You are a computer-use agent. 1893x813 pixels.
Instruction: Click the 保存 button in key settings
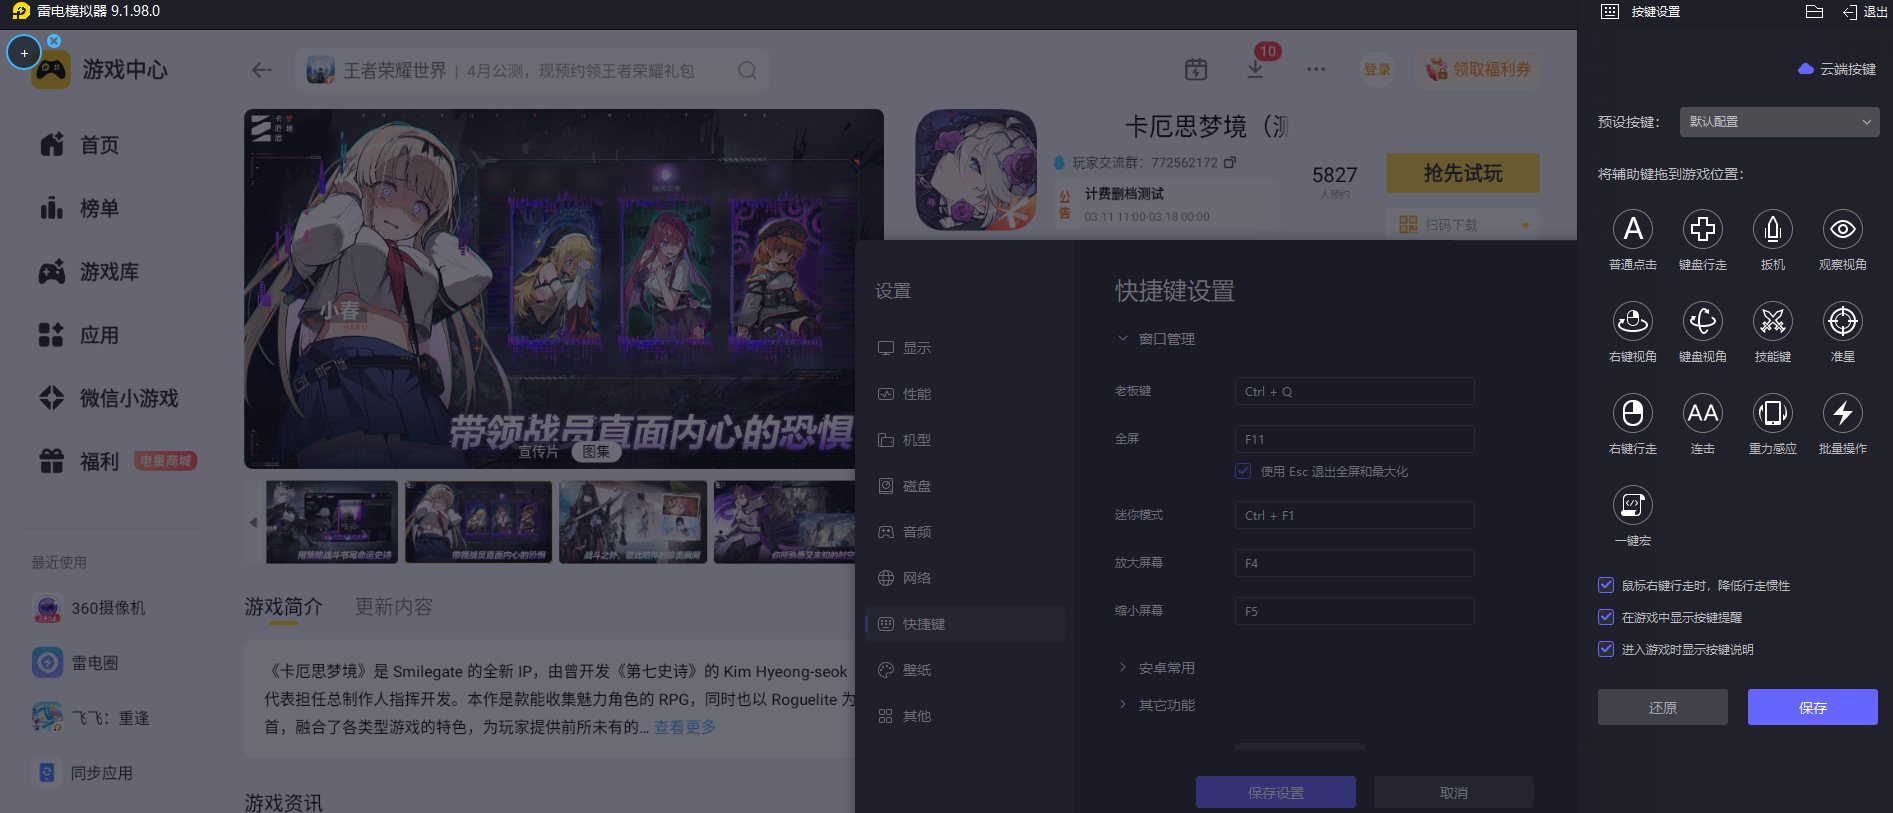[x=1813, y=707]
